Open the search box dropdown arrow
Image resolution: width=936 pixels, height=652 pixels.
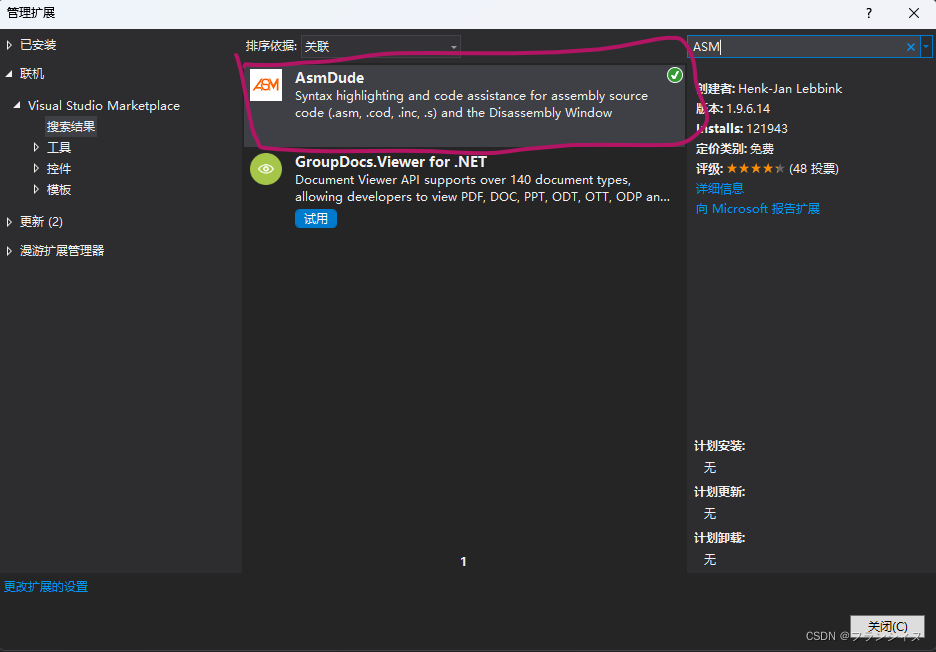[x=927, y=46]
